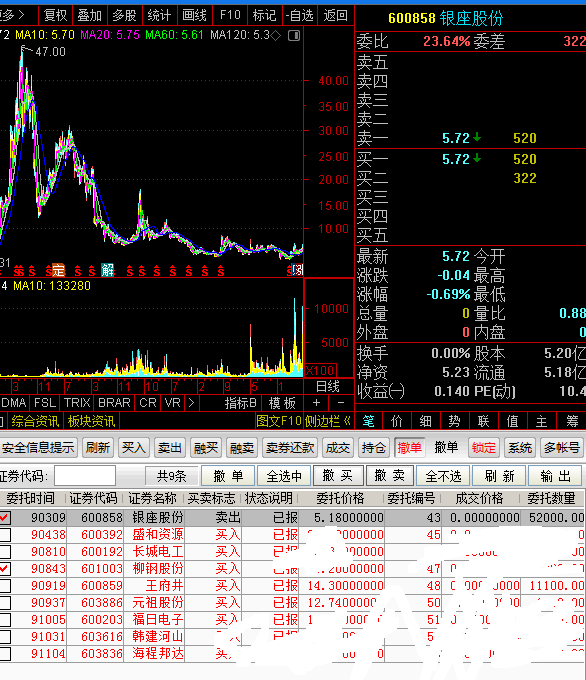Screen dimensions: 586x680
Task: Open F10 company info
Action: tap(230, 16)
